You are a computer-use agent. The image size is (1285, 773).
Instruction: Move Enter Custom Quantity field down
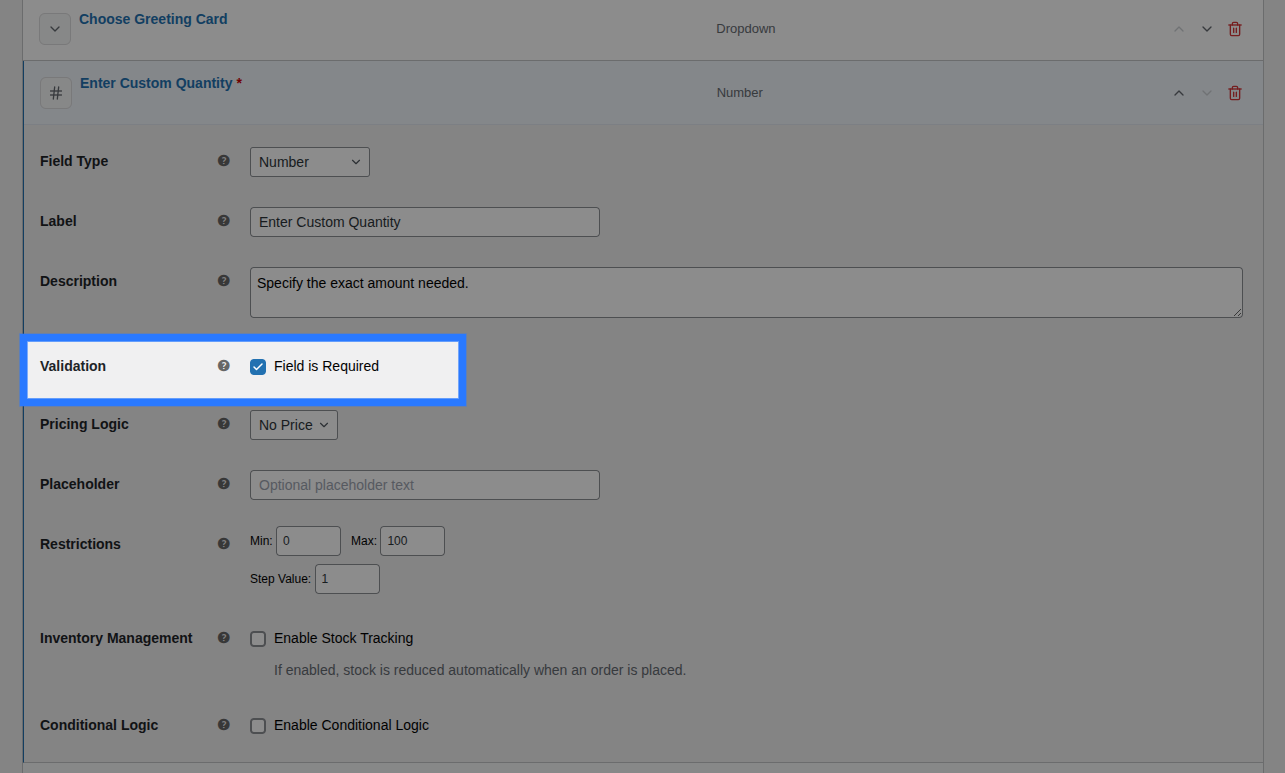(1207, 93)
